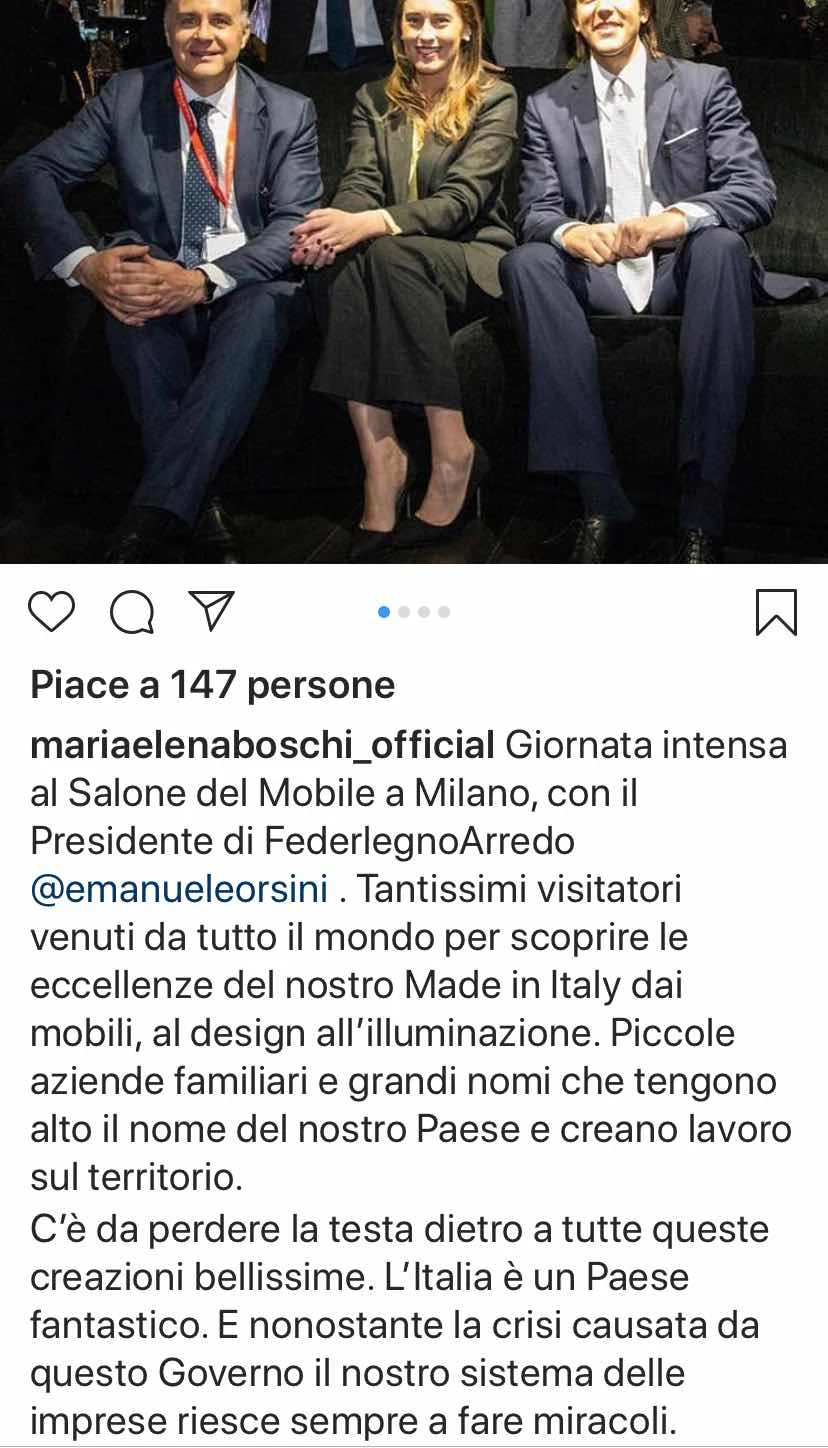Open the @emanueleorsini mention

179,890
